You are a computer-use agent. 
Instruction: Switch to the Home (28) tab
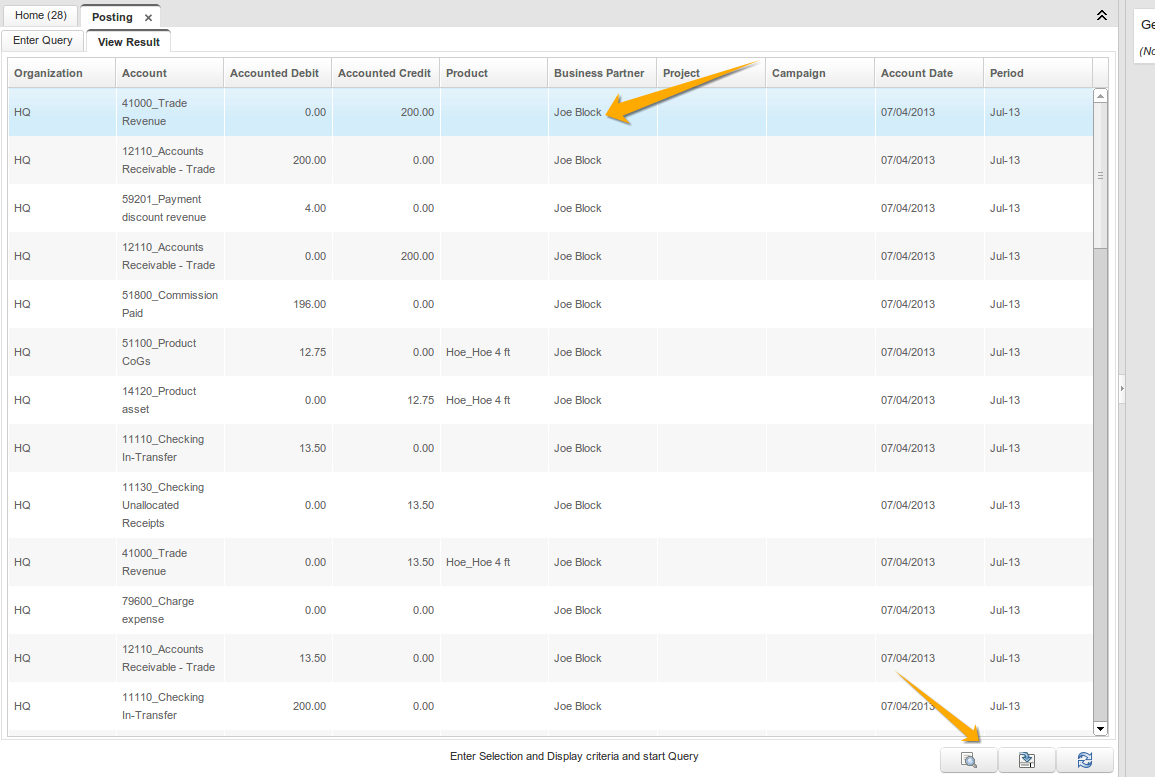(41, 16)
